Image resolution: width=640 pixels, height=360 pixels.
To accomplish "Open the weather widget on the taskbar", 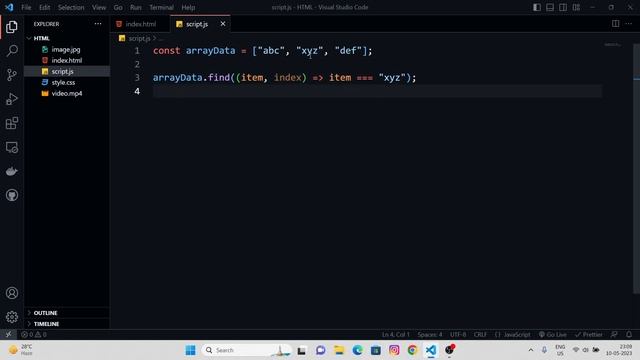I will 21,350.
